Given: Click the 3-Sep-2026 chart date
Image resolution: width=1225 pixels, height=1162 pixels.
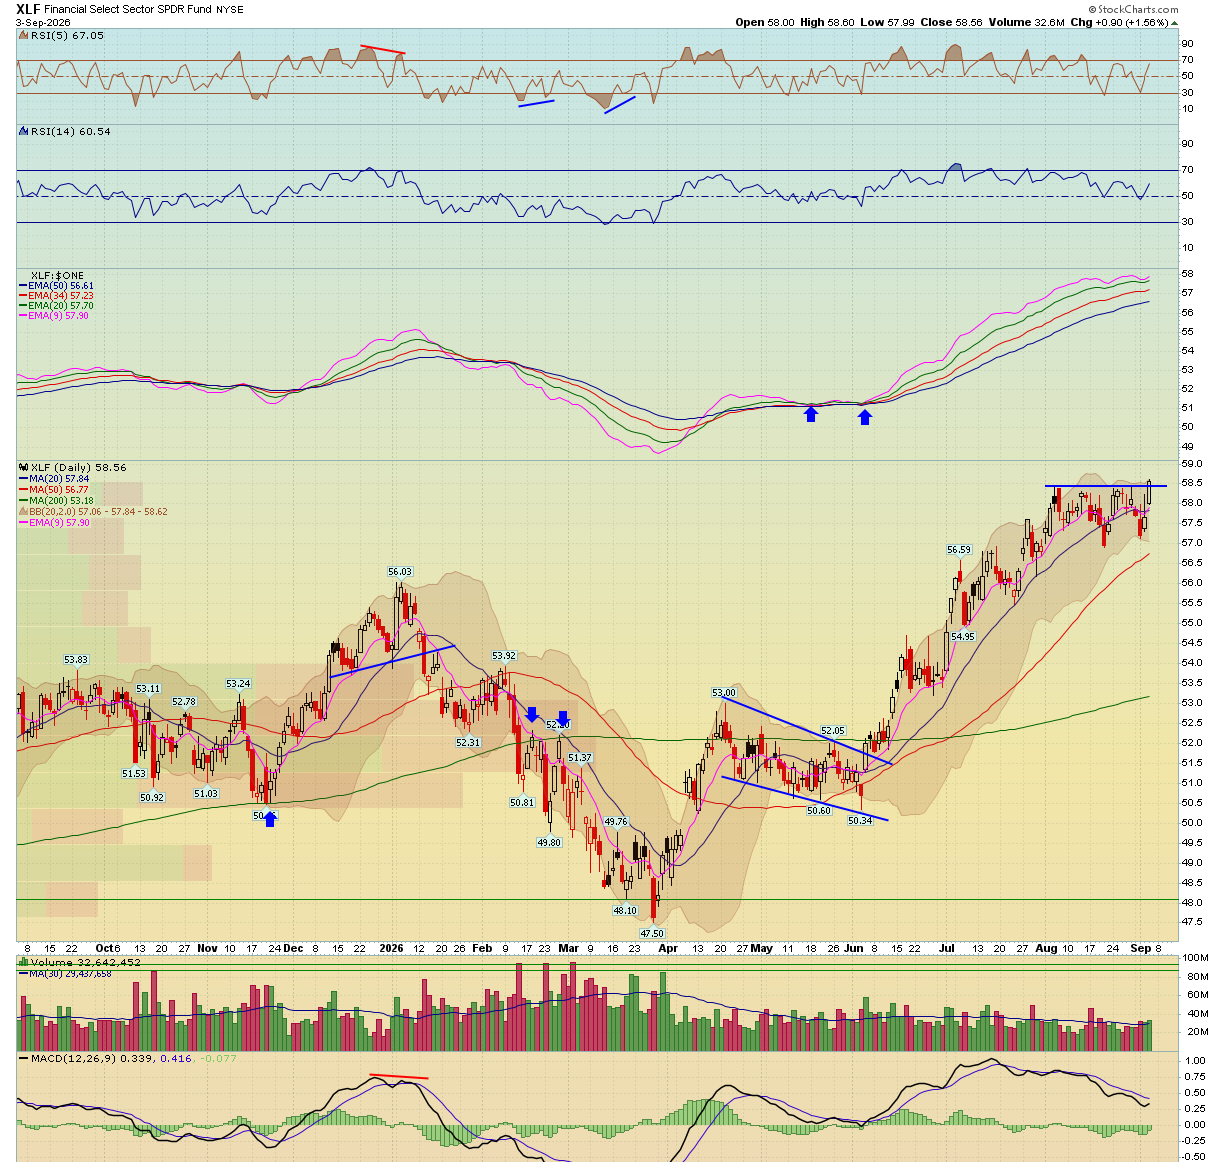Looking at the screenshot, I should 42,22.
